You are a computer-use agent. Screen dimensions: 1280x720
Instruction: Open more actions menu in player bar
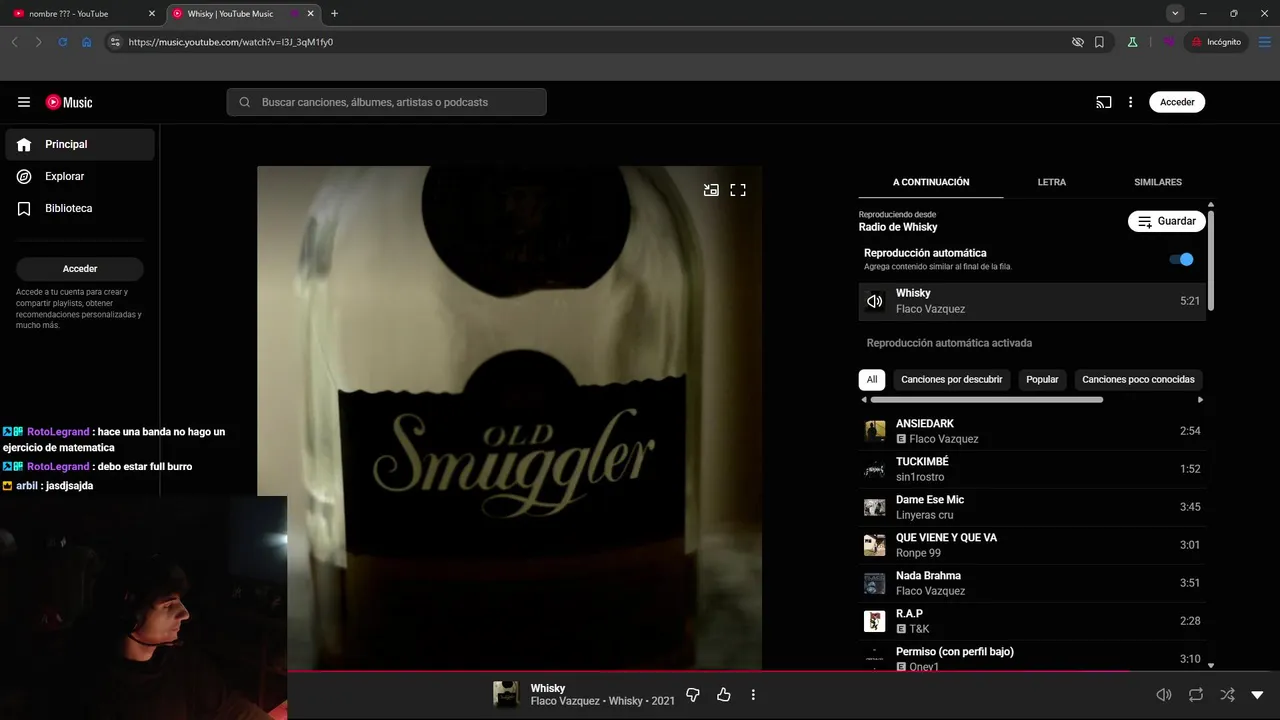753,695
